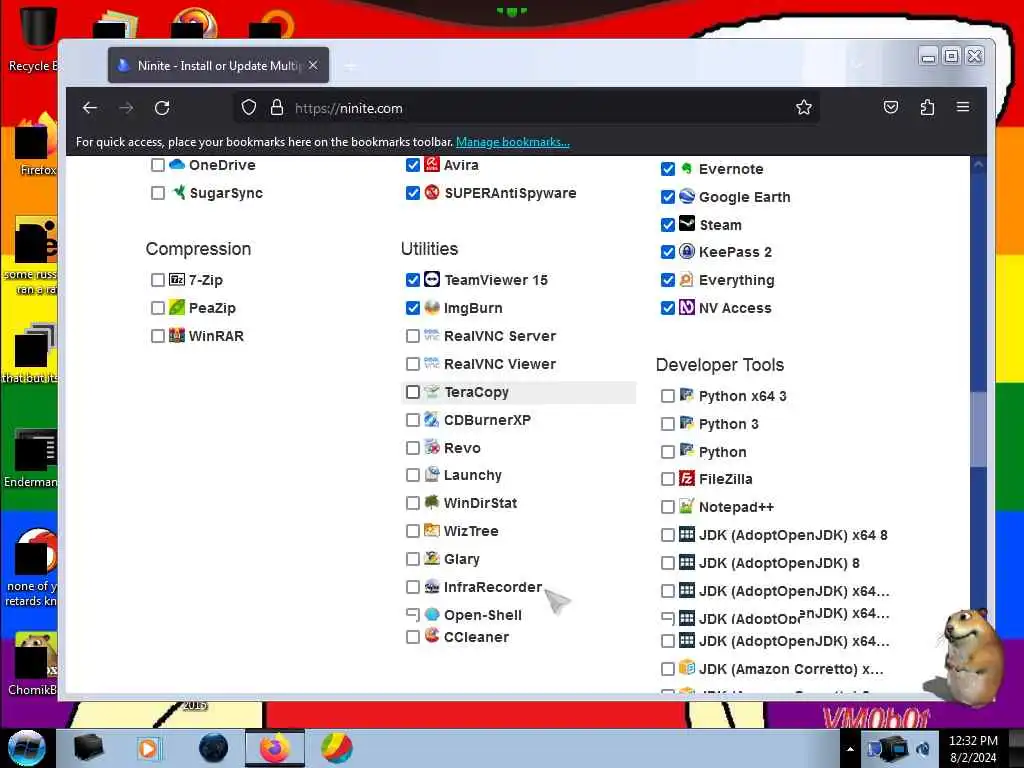
Task: Click the ninite.com address bar
Action: [x=526, y=108]
